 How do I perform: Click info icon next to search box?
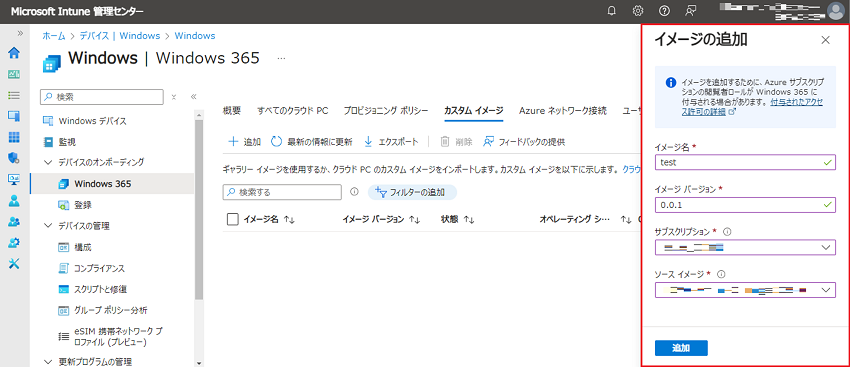tap(355, 192)
